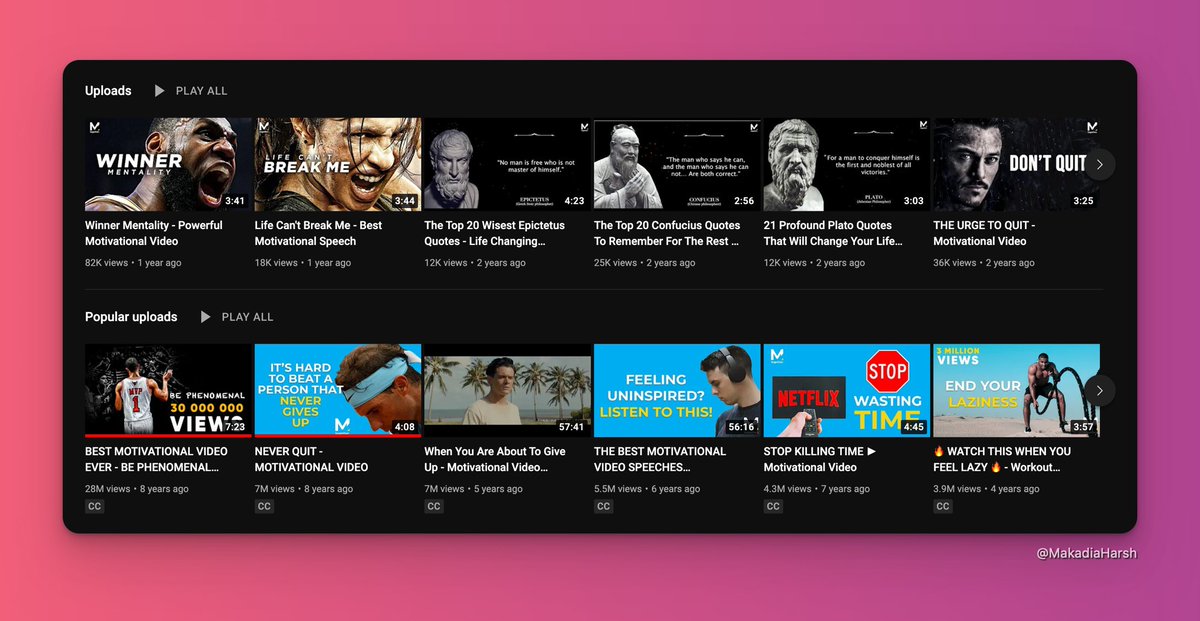The height and width of the screenshot is (621, 1200).
Task: Open the Never Gives Up tennis thumbnail
Action: pos(338,390)
